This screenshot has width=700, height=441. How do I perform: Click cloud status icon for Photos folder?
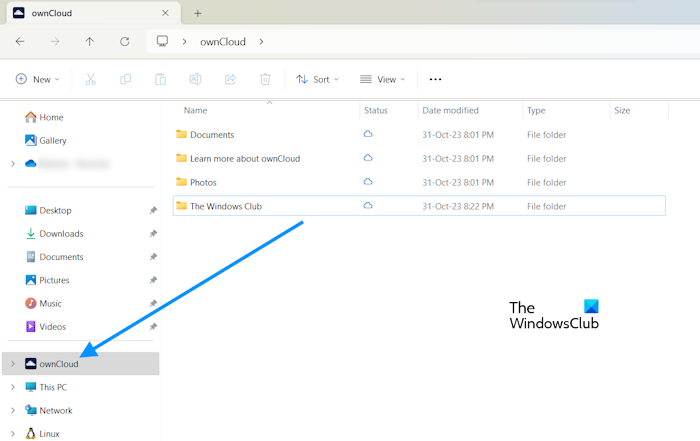368,182
